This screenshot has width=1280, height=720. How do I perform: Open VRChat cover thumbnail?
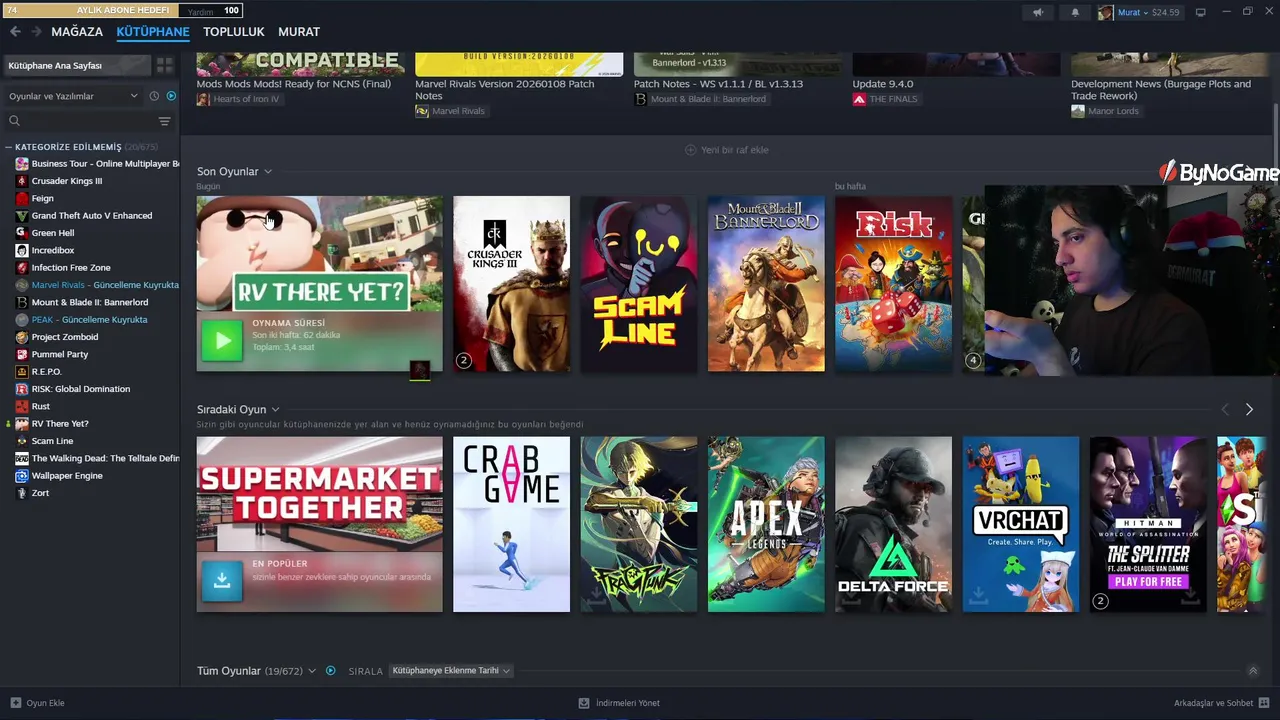[x=1021, y=524]
